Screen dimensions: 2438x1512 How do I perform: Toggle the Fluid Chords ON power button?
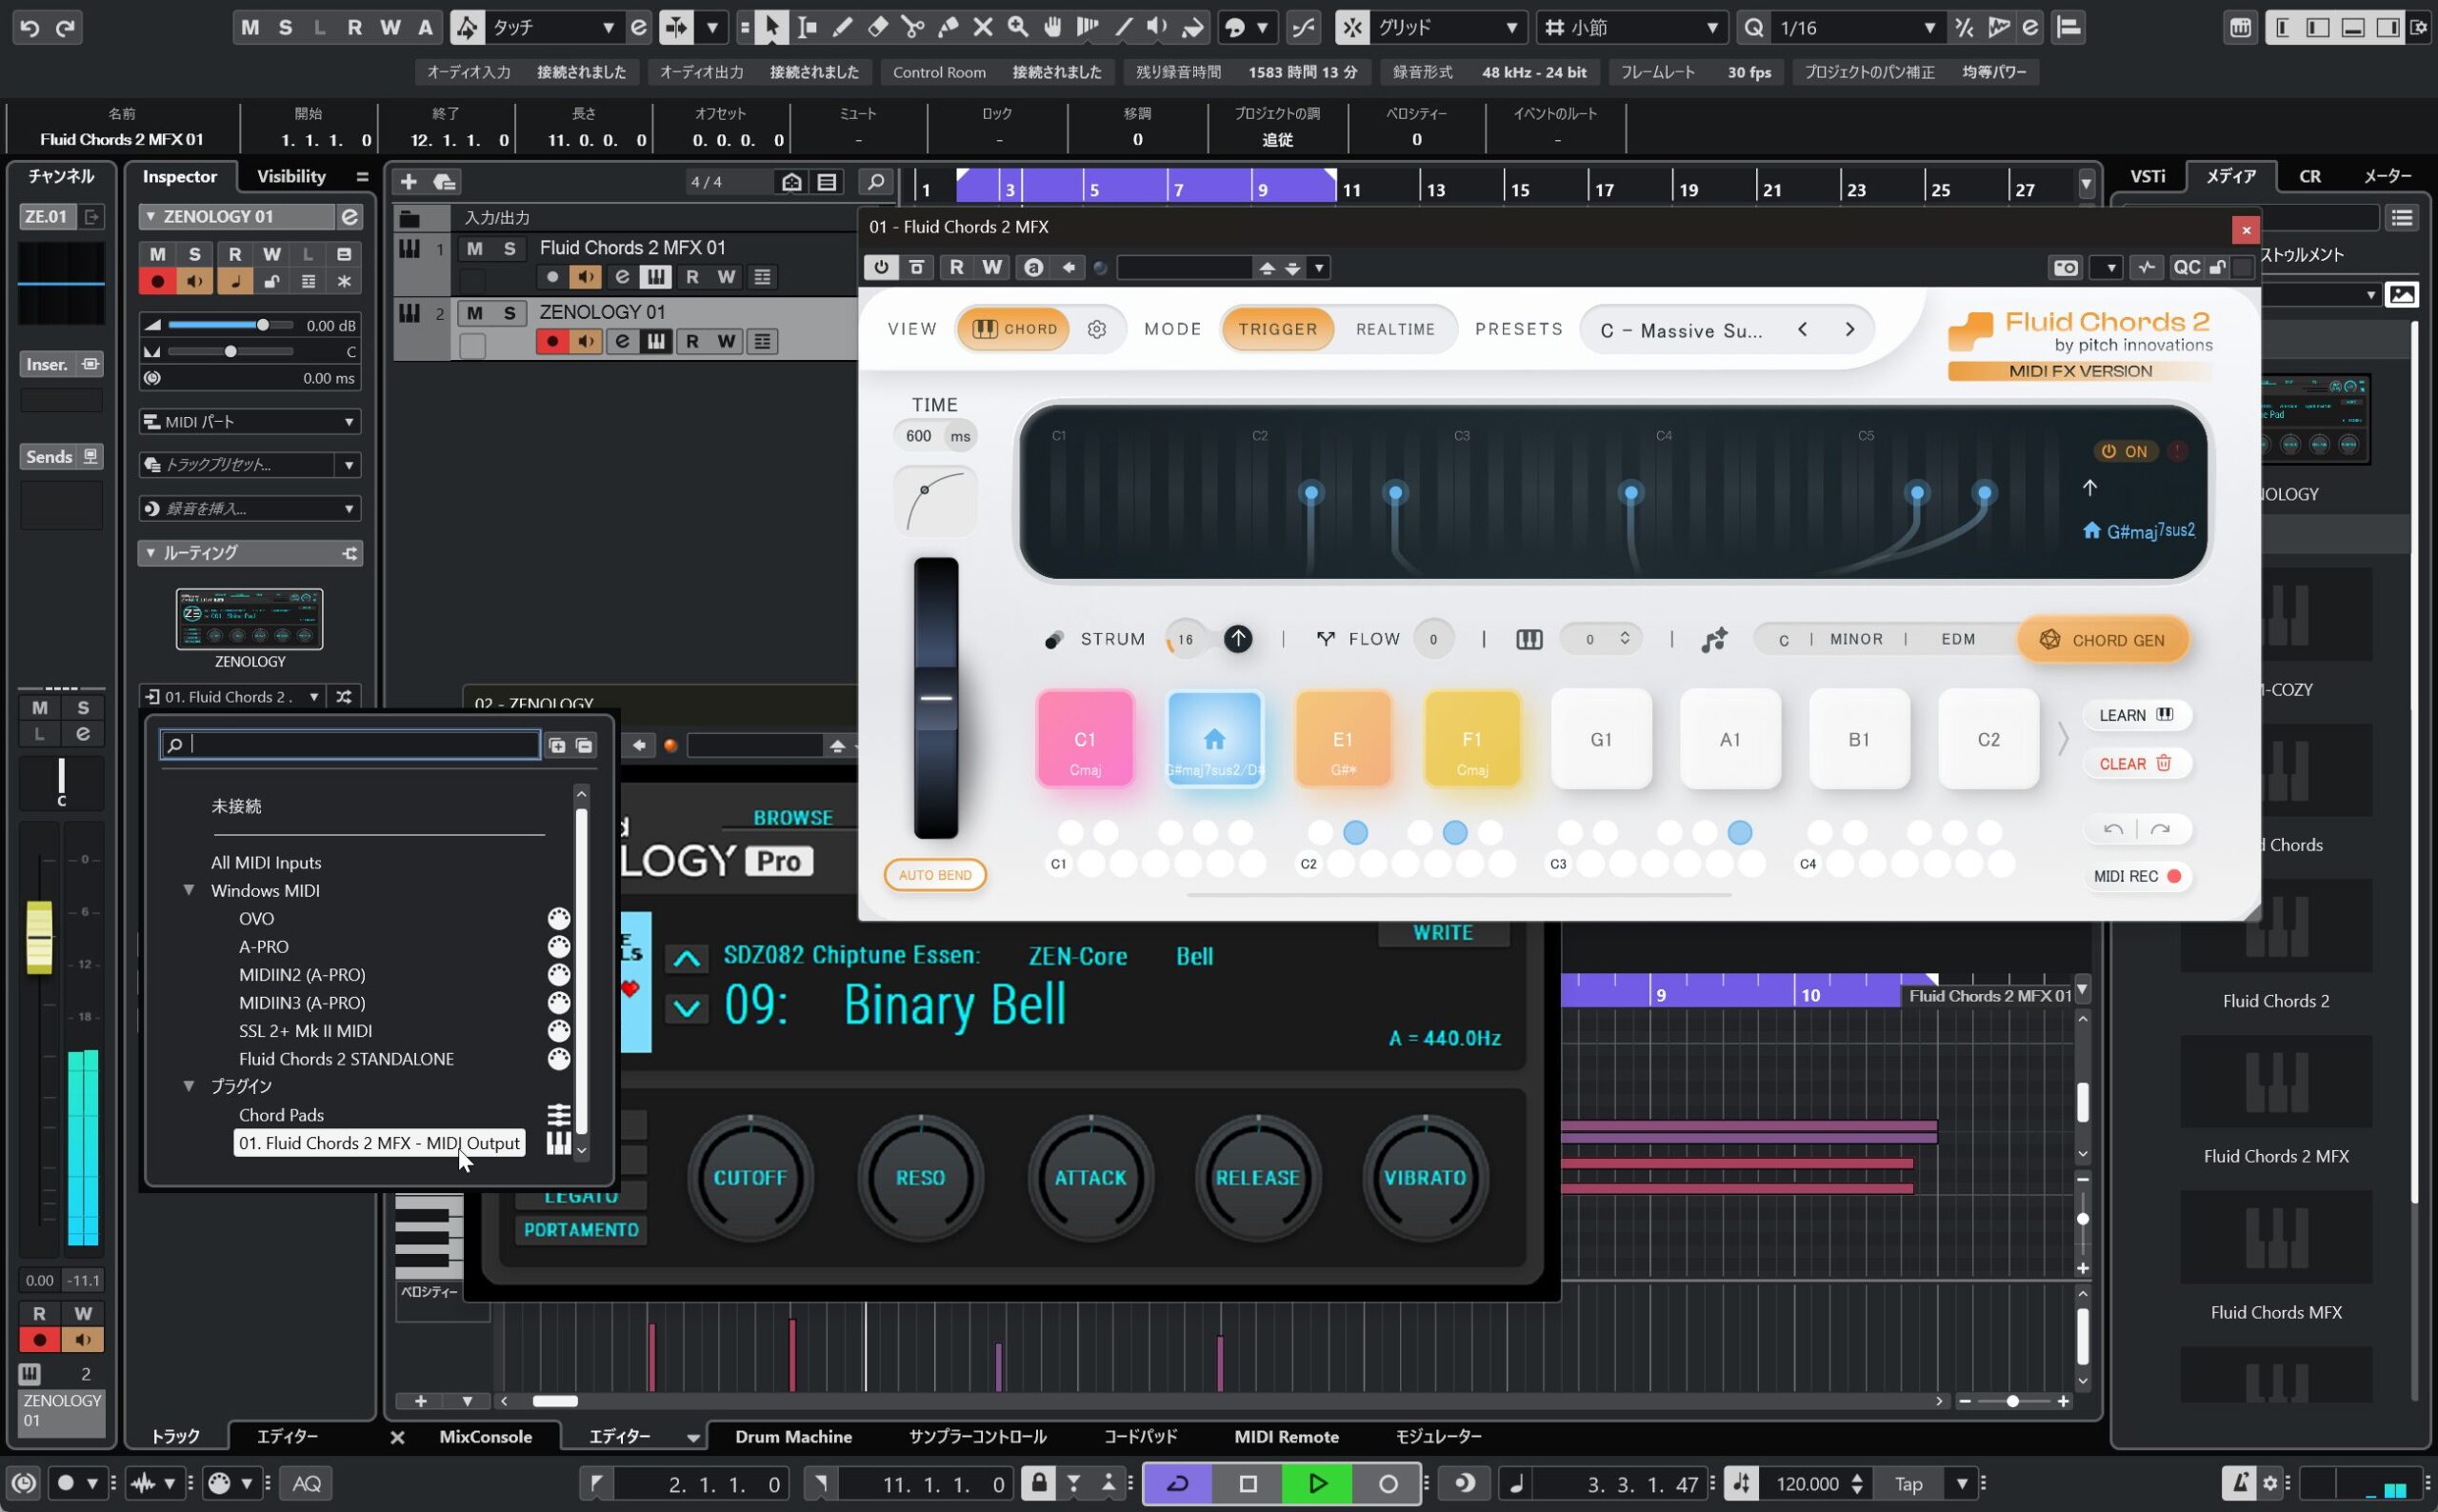tap(2124, 451)
